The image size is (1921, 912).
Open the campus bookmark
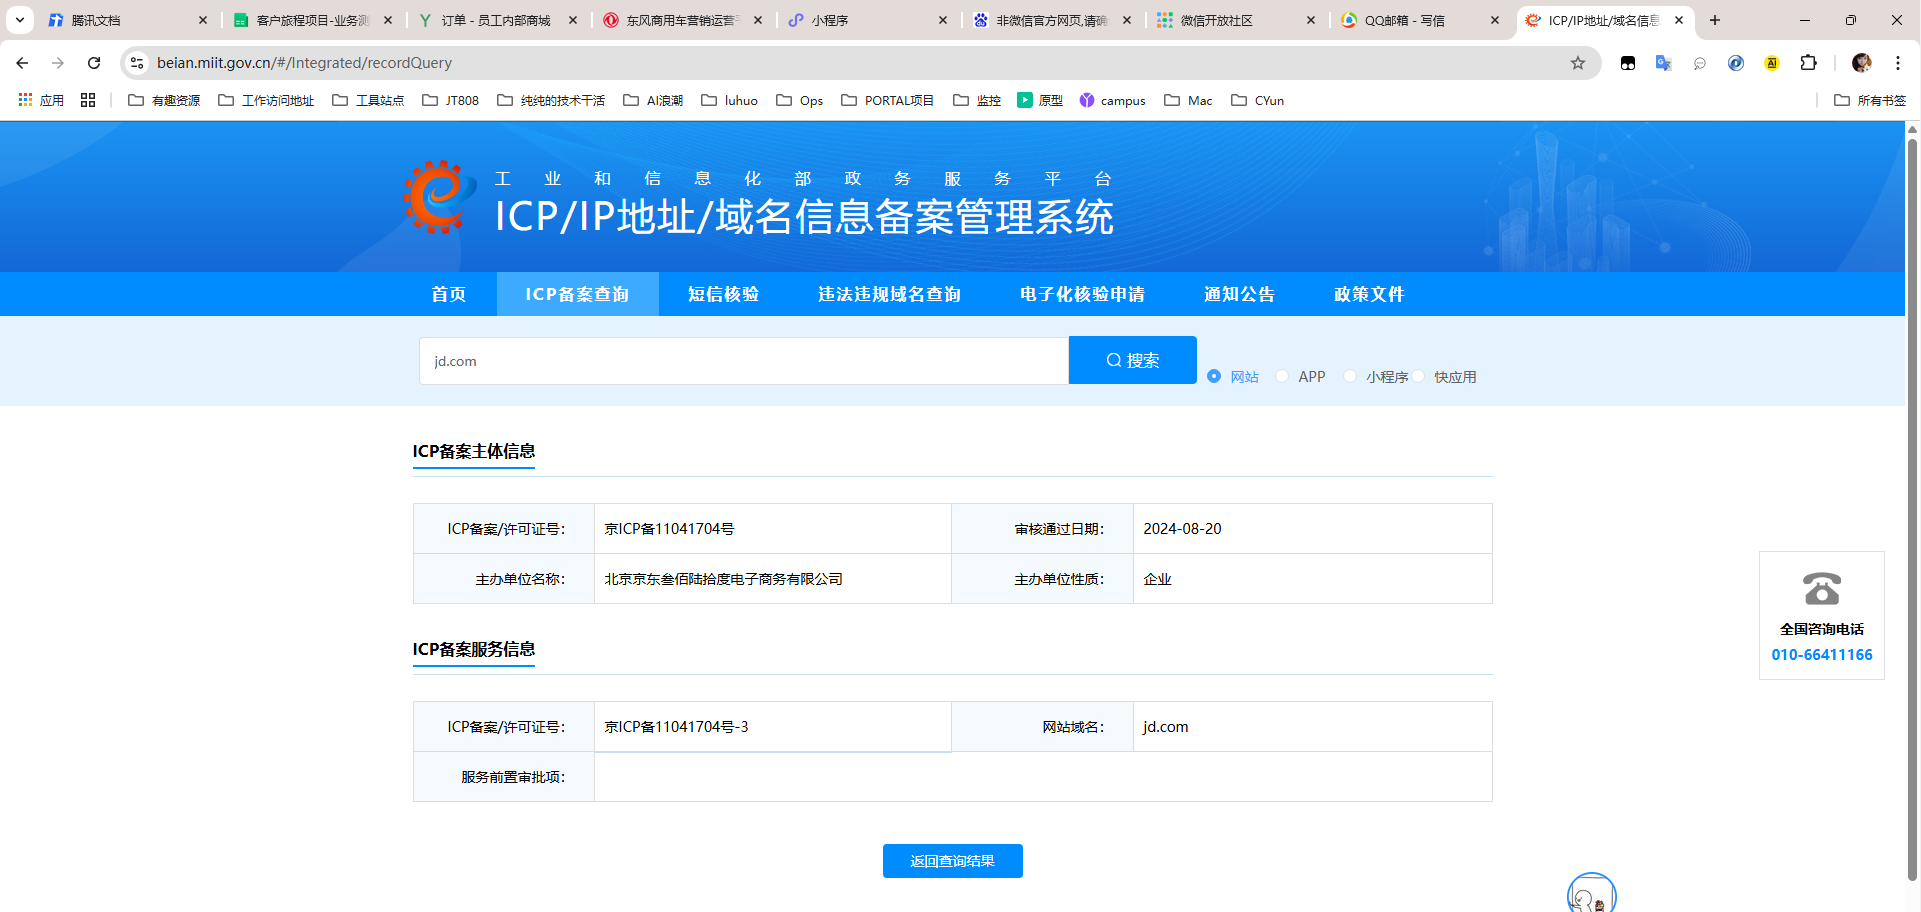click(x=1112, y=100)
